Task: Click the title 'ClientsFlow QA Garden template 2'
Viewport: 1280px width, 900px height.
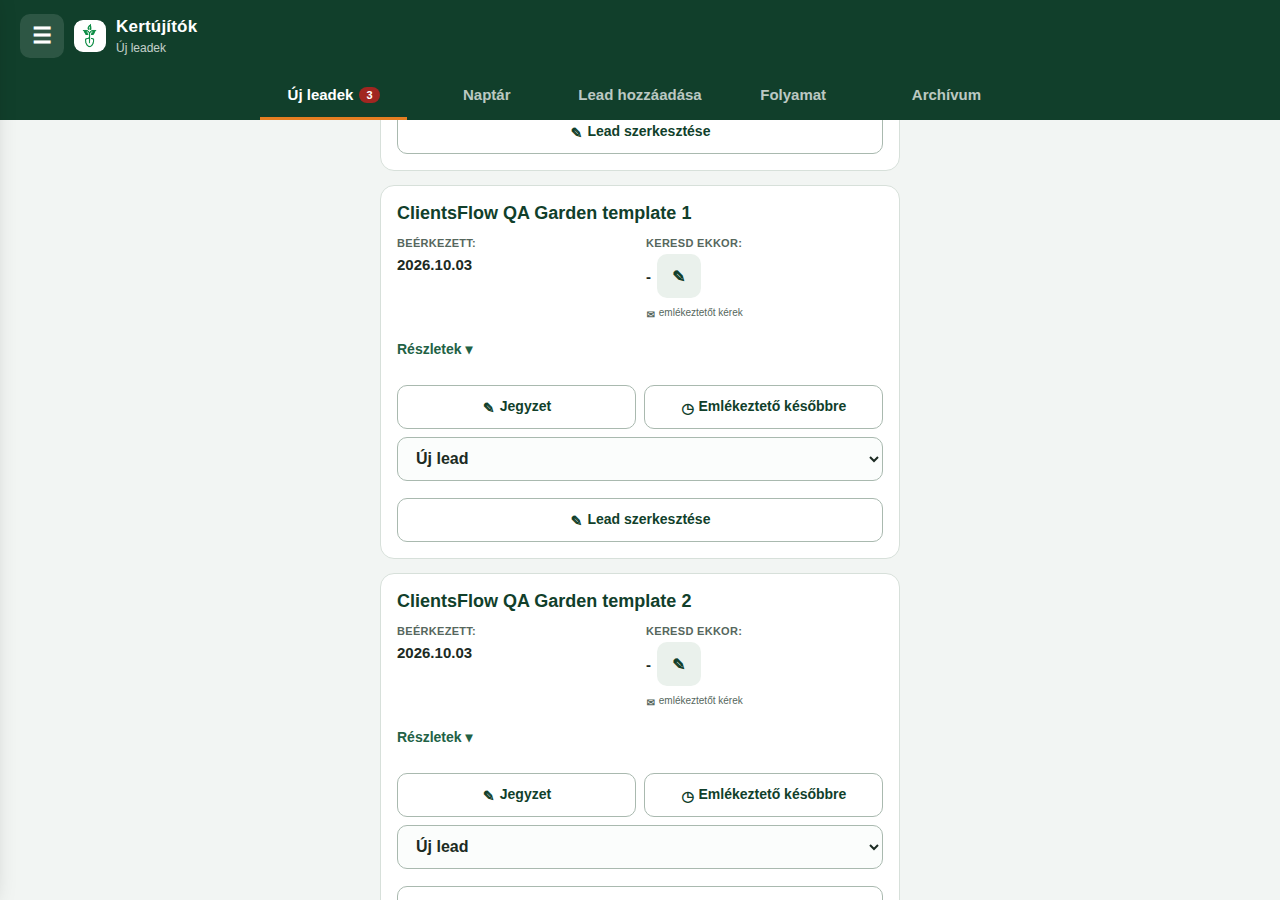Action: pyautogui.click(x=544, y=601)
